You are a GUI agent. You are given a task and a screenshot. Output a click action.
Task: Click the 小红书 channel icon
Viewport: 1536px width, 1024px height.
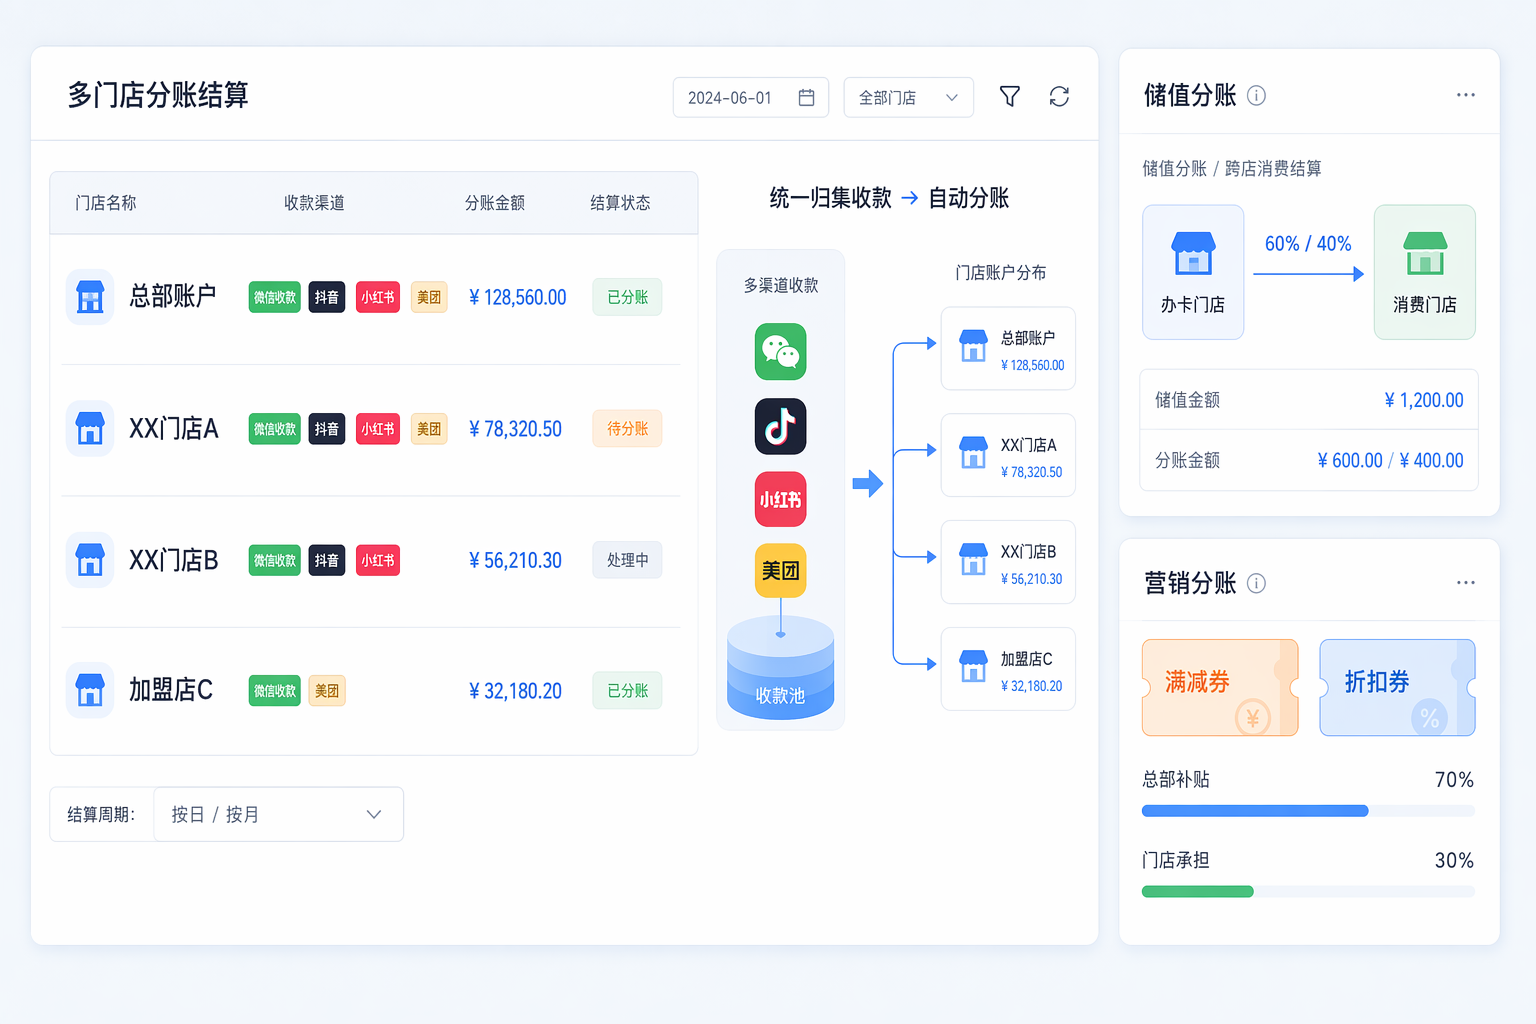coord(780,499)
